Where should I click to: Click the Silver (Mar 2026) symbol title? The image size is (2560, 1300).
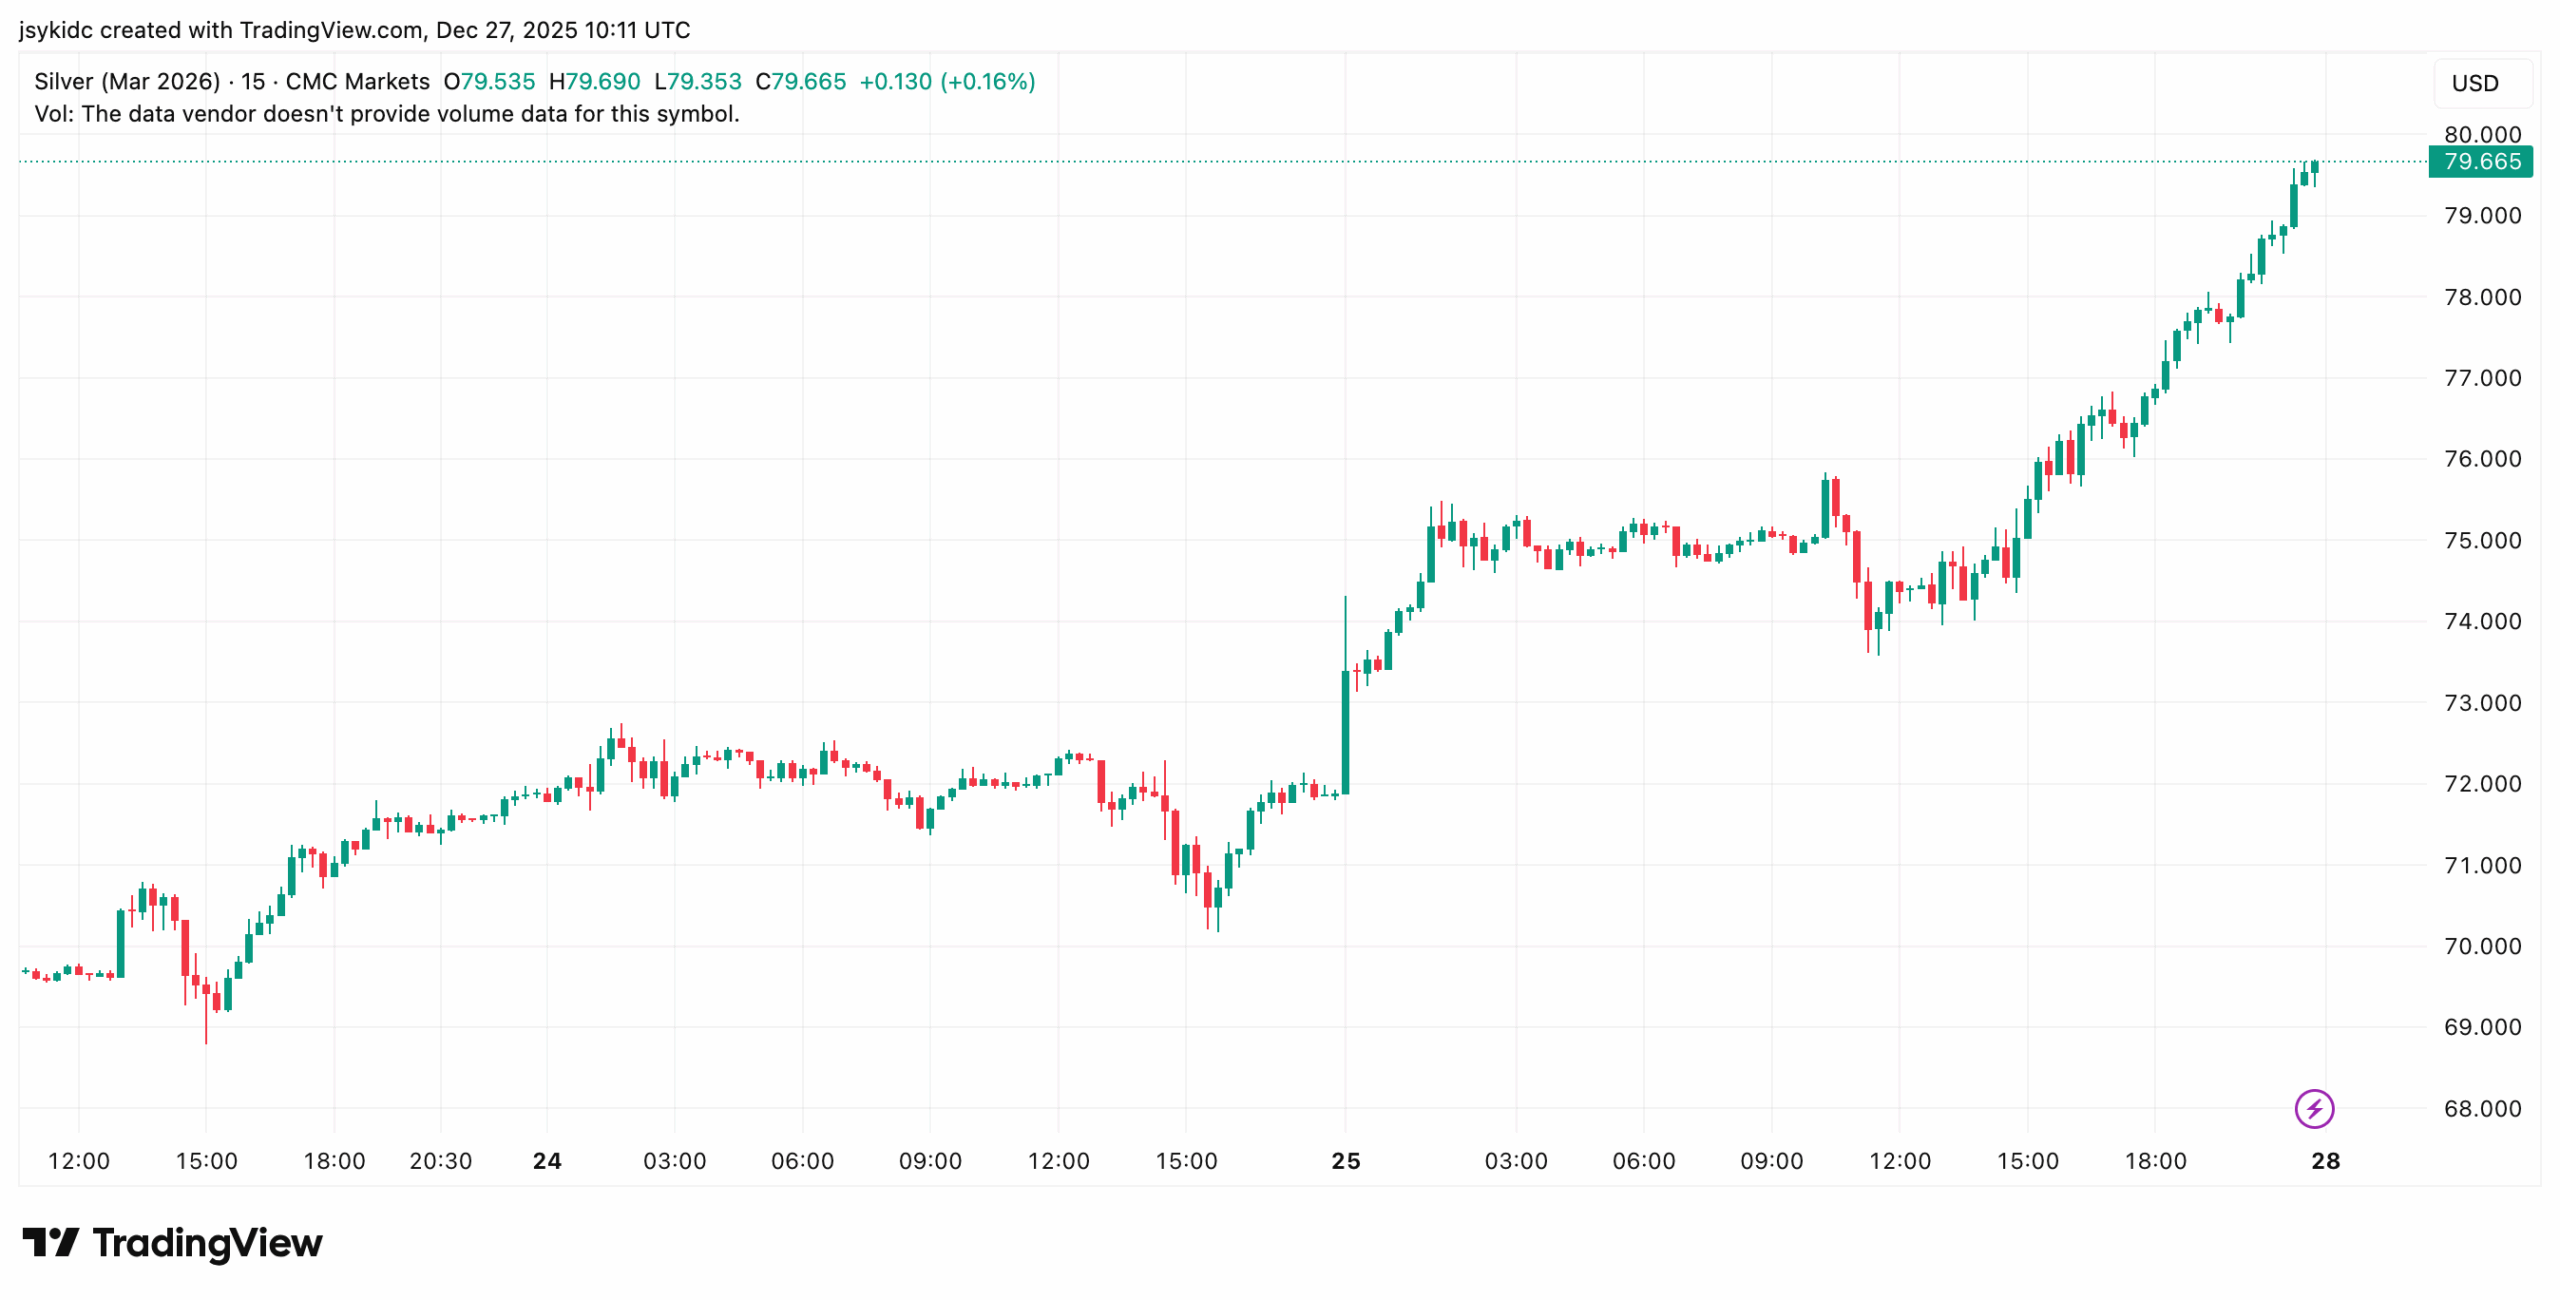(127, 81)
